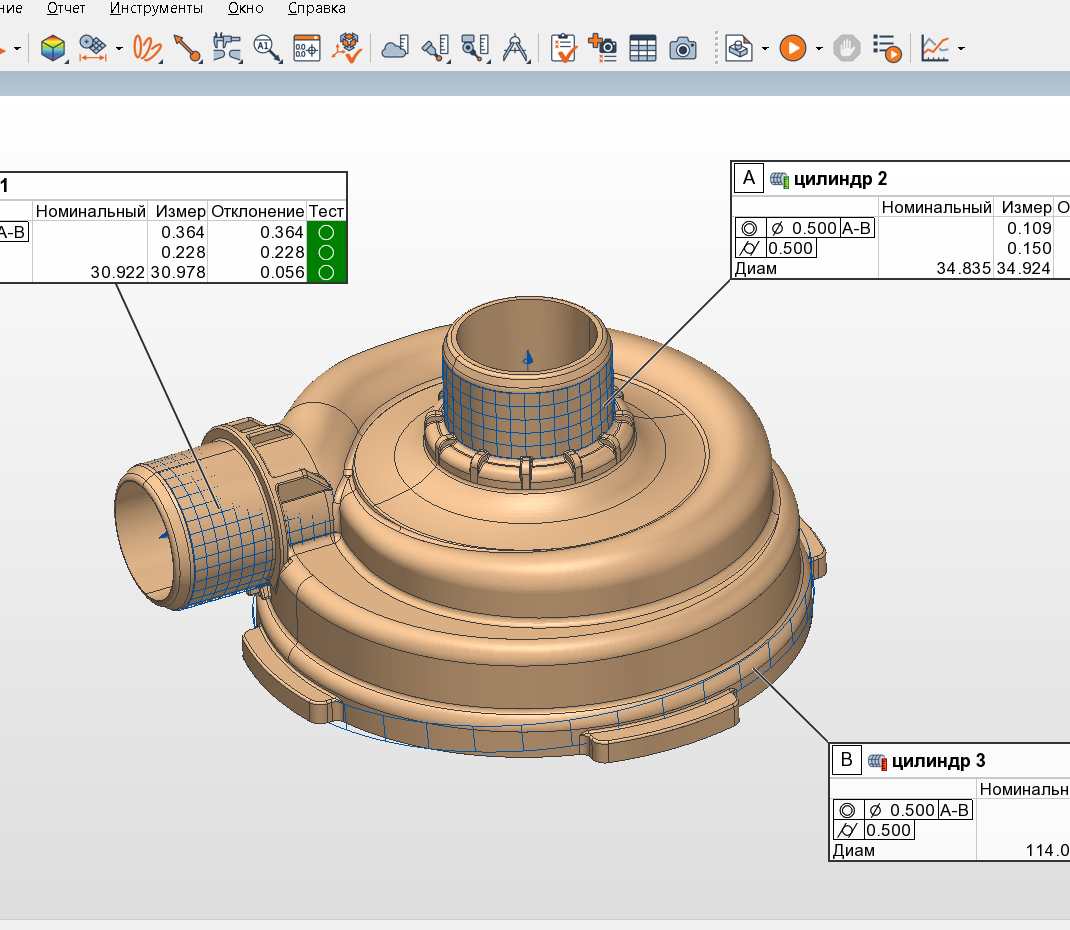The height and width of the screenshot is (930, 1070).
Task: Open the table report icon
Action: pos(642,48)
